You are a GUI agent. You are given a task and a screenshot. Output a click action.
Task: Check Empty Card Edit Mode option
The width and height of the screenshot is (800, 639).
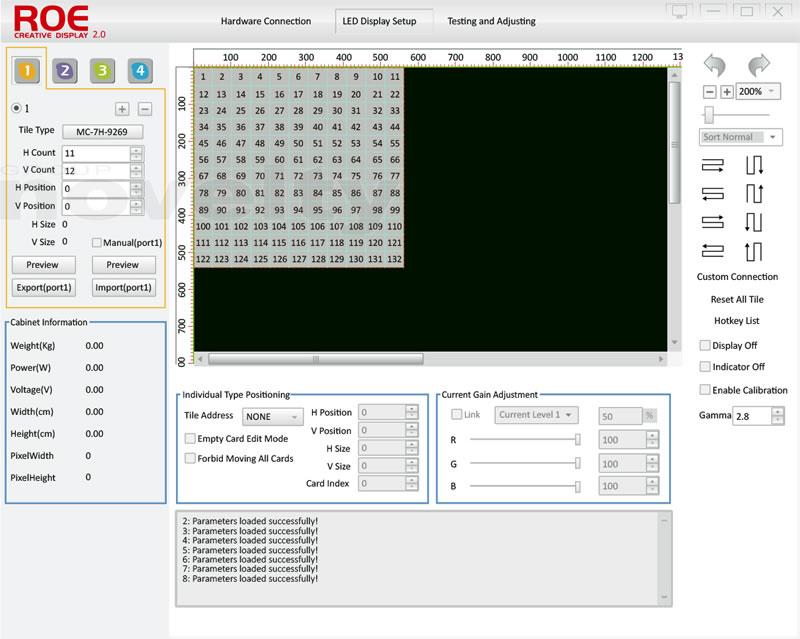coord(190,438)
